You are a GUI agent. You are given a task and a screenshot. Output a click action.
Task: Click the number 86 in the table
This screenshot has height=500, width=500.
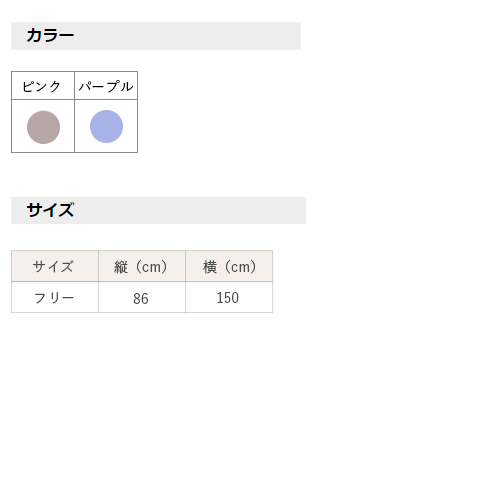point(141,298)
